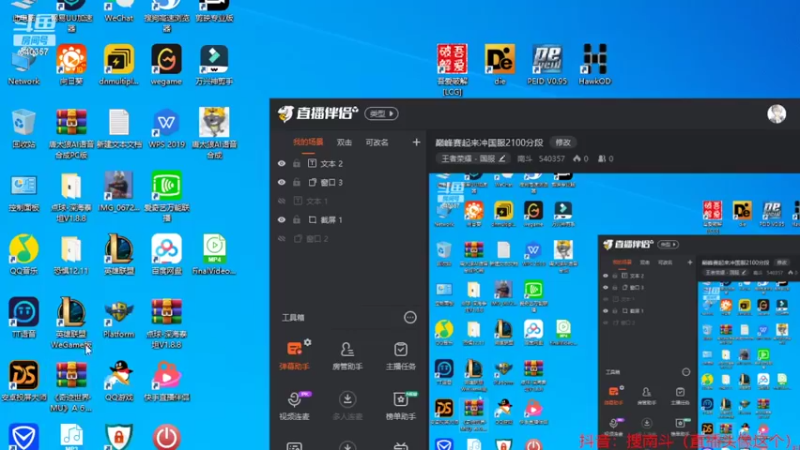The width and height of the screenshot is (800, 450).
Task: Select the die (De) desktop icon
Action: [x=499, y=64]
